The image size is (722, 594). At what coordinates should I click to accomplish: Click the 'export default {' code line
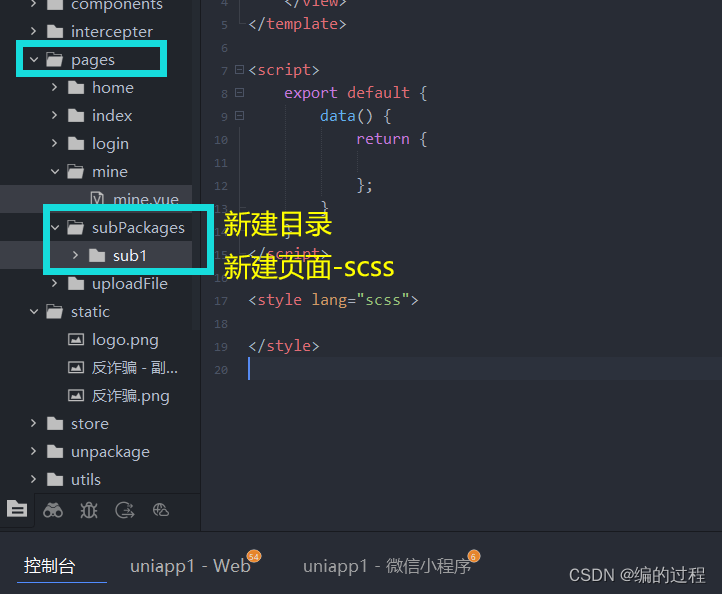[355, 93]
